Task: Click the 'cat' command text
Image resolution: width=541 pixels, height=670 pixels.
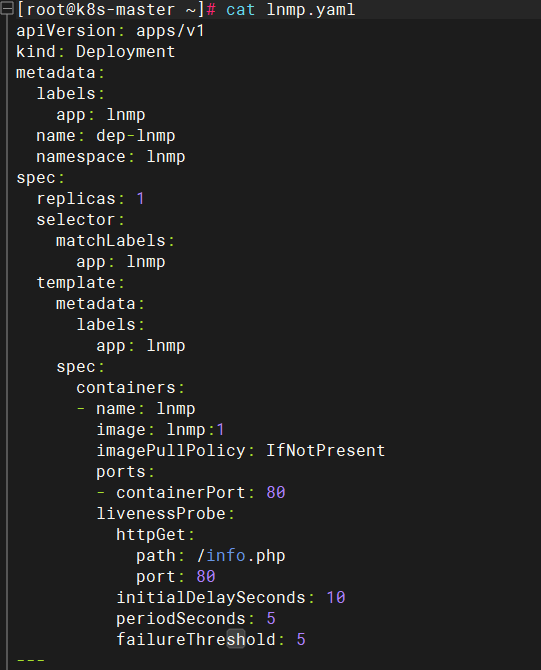Action: click(x=240, y=9)
